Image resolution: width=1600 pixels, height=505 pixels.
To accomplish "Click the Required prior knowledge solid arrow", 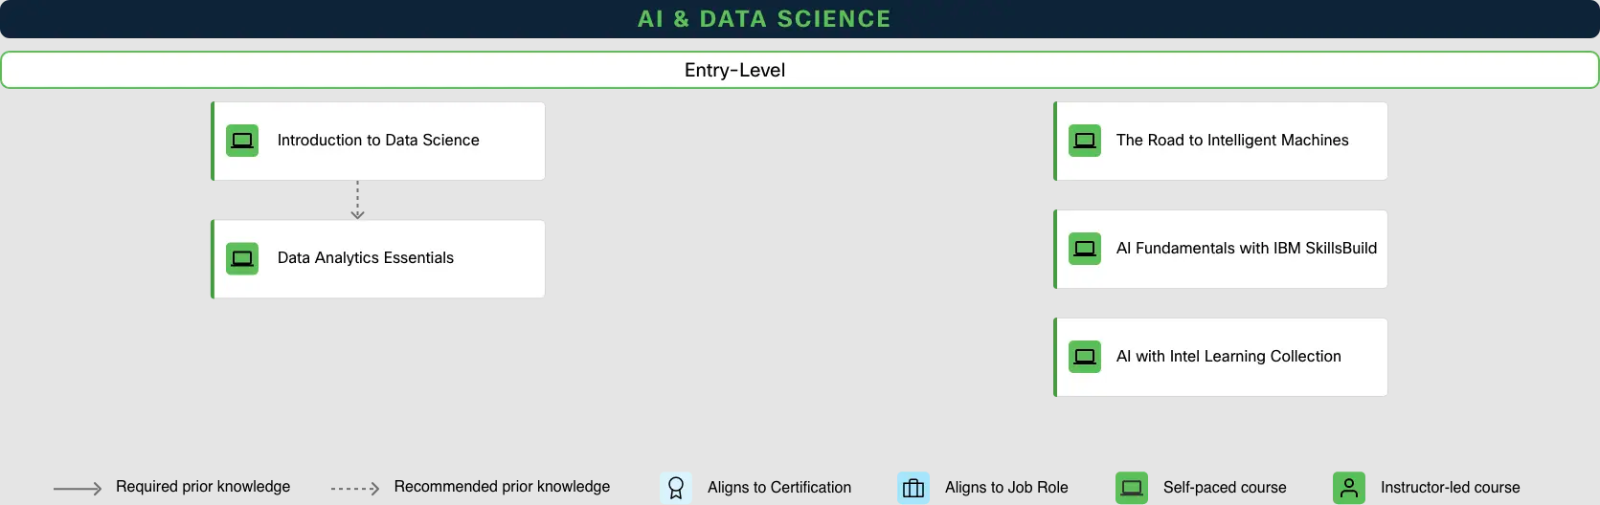I will tap(77, 488).
